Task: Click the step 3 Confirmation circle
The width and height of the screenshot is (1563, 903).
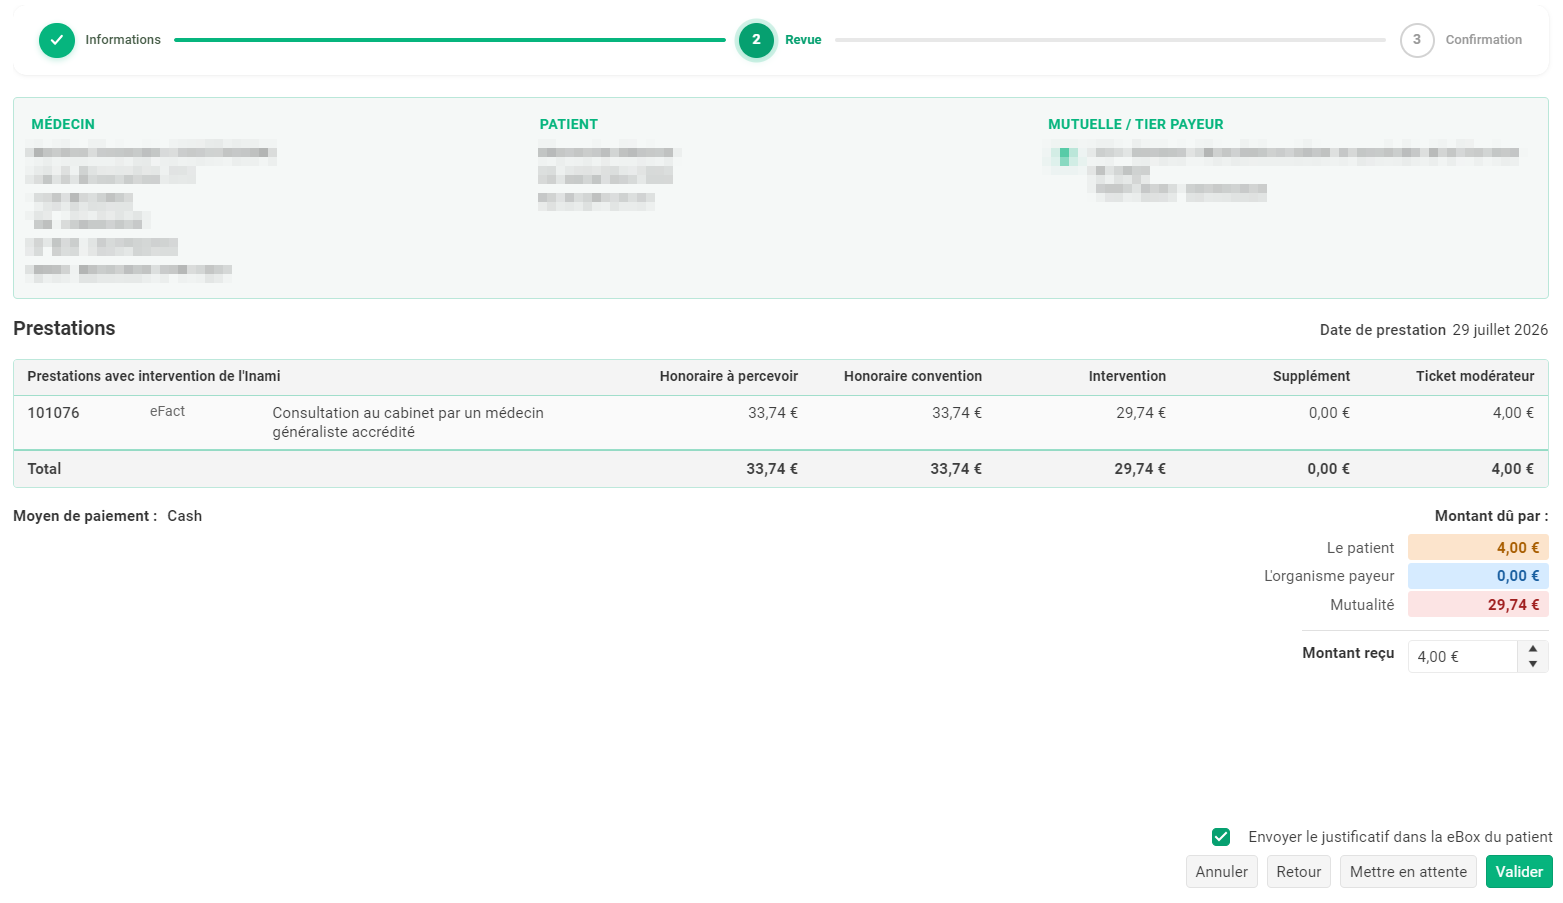Action: pyautogui.click(x=1417, y=40)
